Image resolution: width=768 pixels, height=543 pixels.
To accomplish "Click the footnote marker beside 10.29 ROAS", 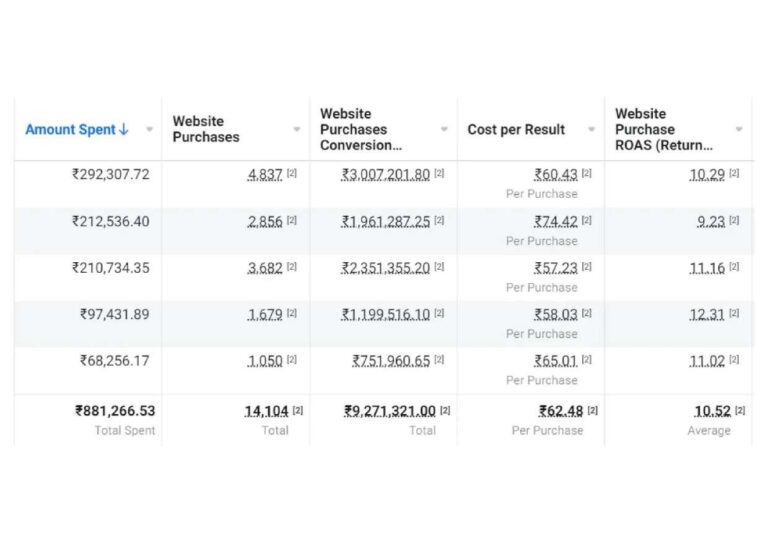I will [x=734, y=174].
